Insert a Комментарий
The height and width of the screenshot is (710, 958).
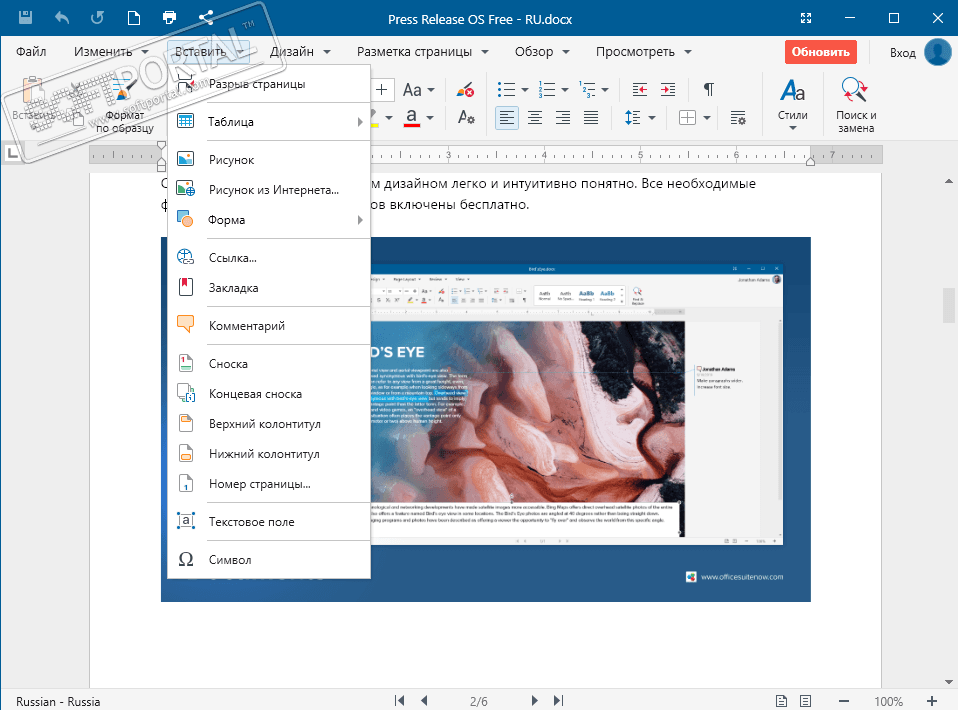269,325
